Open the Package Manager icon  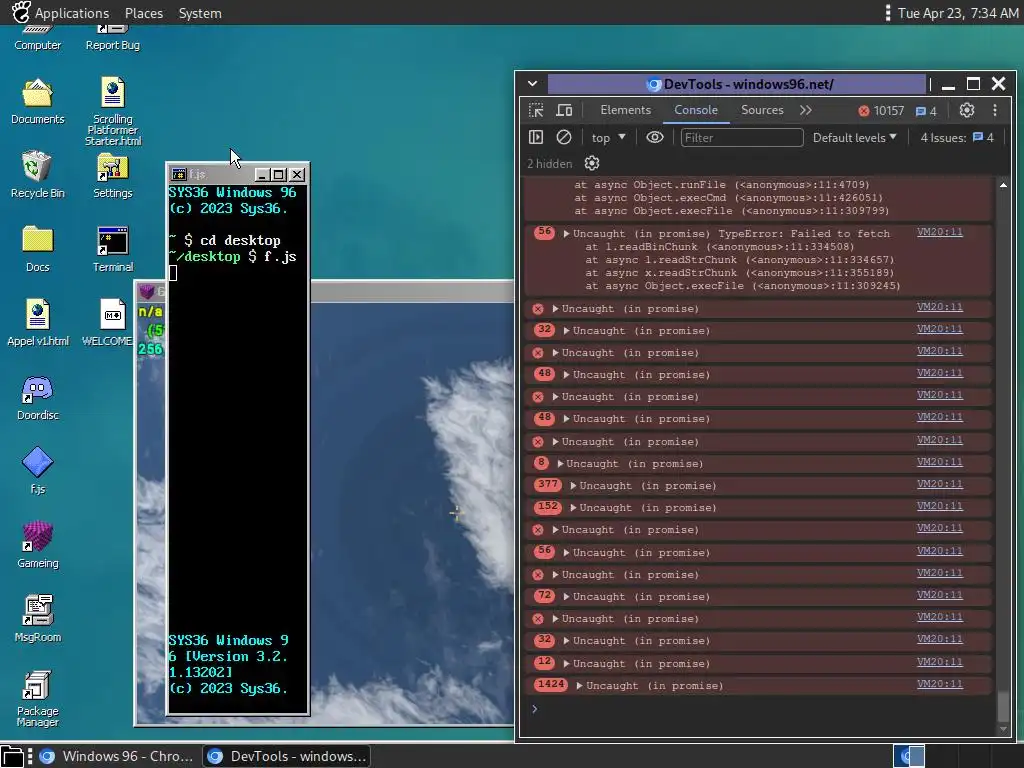click(37, 698)
